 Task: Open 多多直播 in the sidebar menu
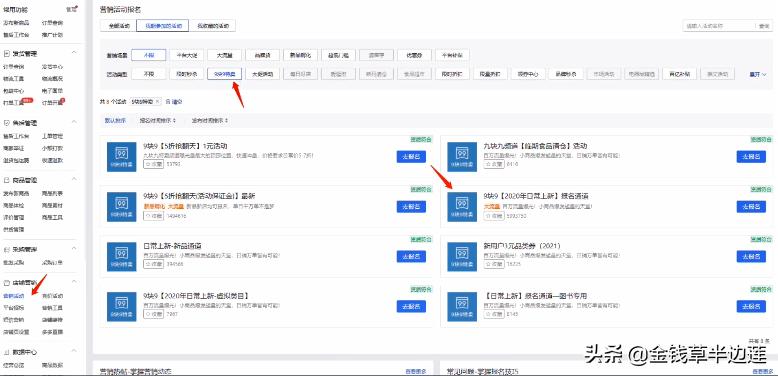point(53,332)
